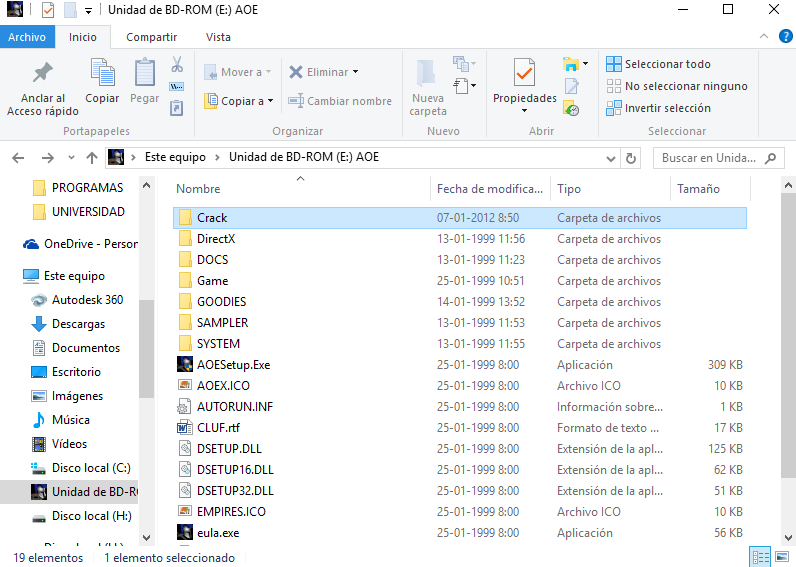
Task: Switch to the Compartir tab
Action: click(x=151, y=37)
